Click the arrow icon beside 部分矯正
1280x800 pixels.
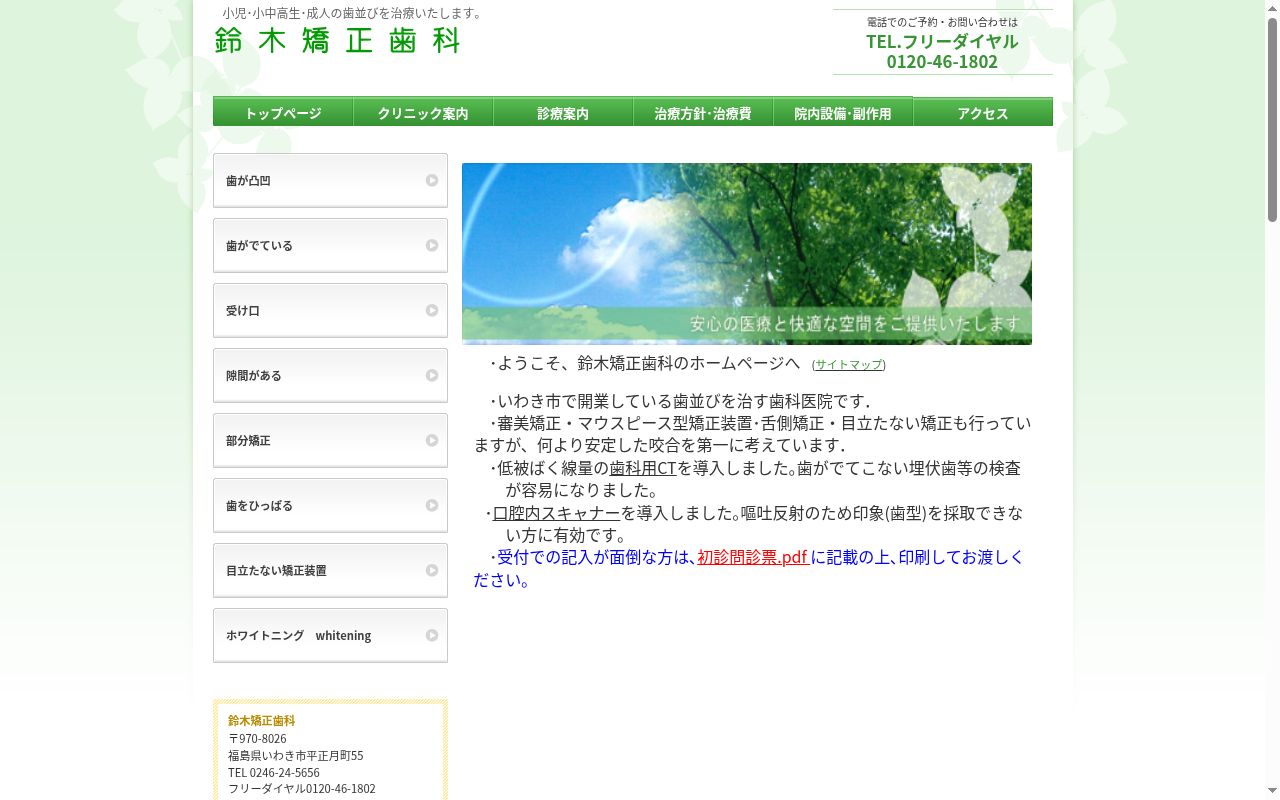point(432,441)
